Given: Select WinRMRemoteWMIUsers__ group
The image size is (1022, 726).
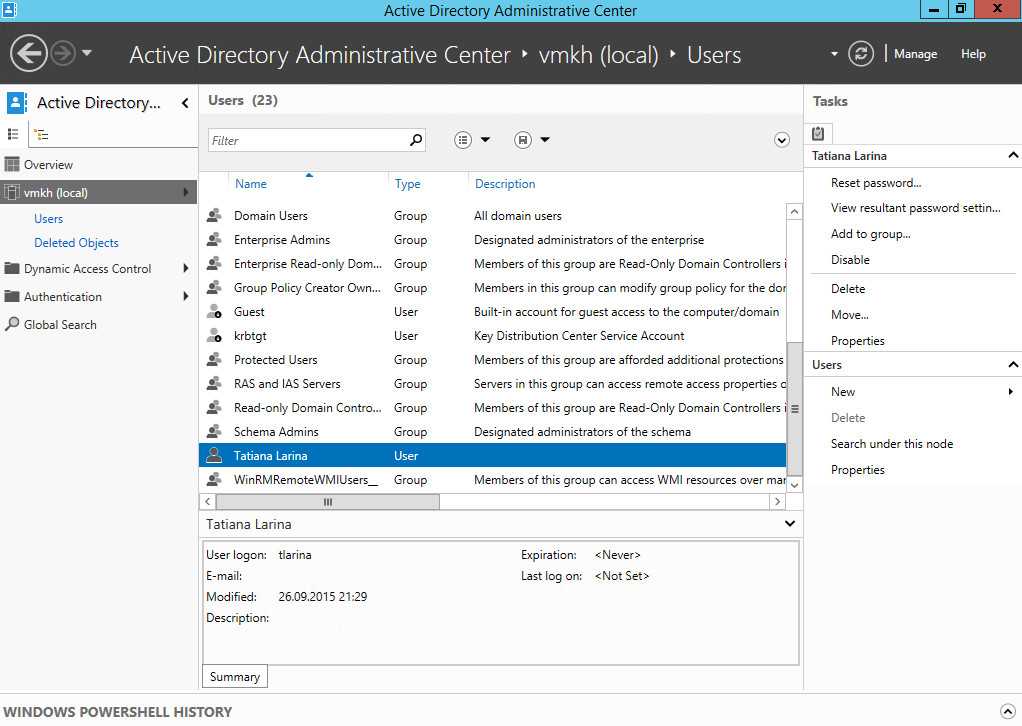Looking at the screenshot, I should click(492, 480).
